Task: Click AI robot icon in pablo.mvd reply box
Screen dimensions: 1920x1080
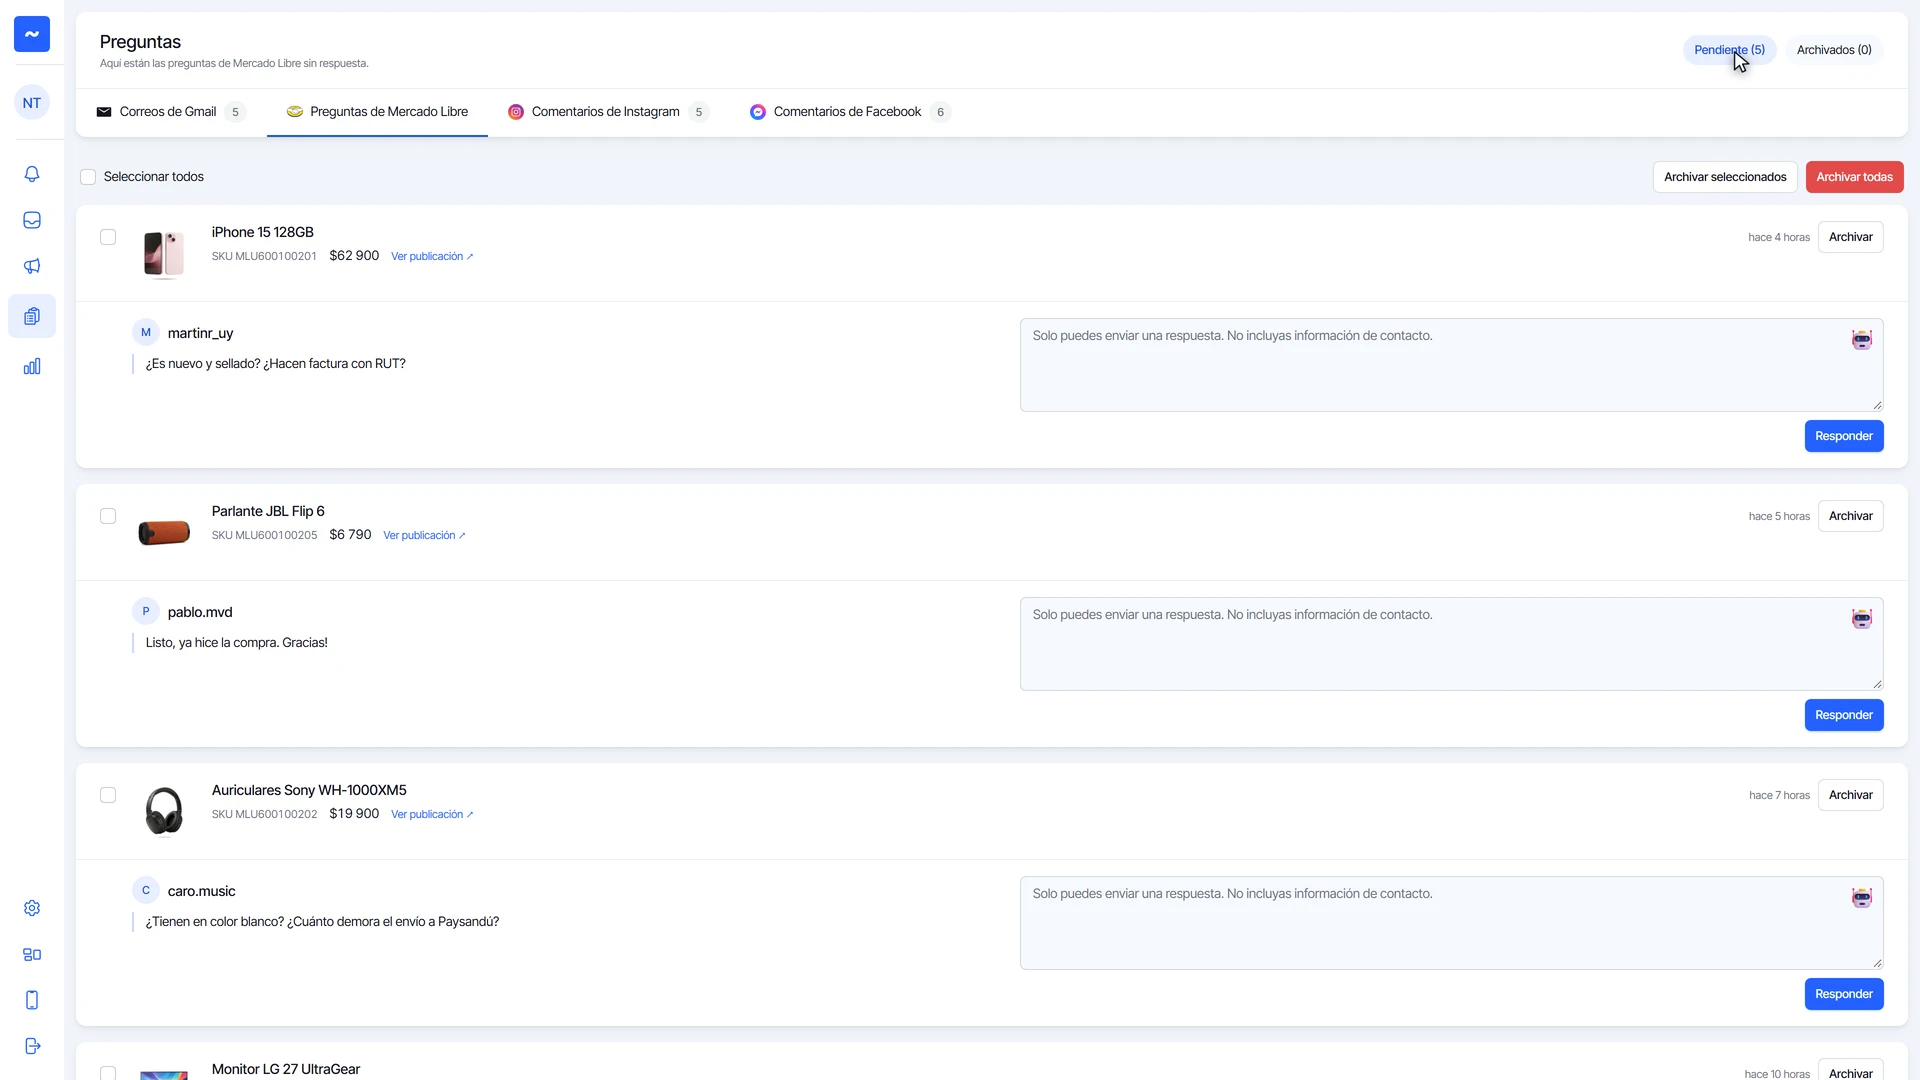Action: (1861, 619)
